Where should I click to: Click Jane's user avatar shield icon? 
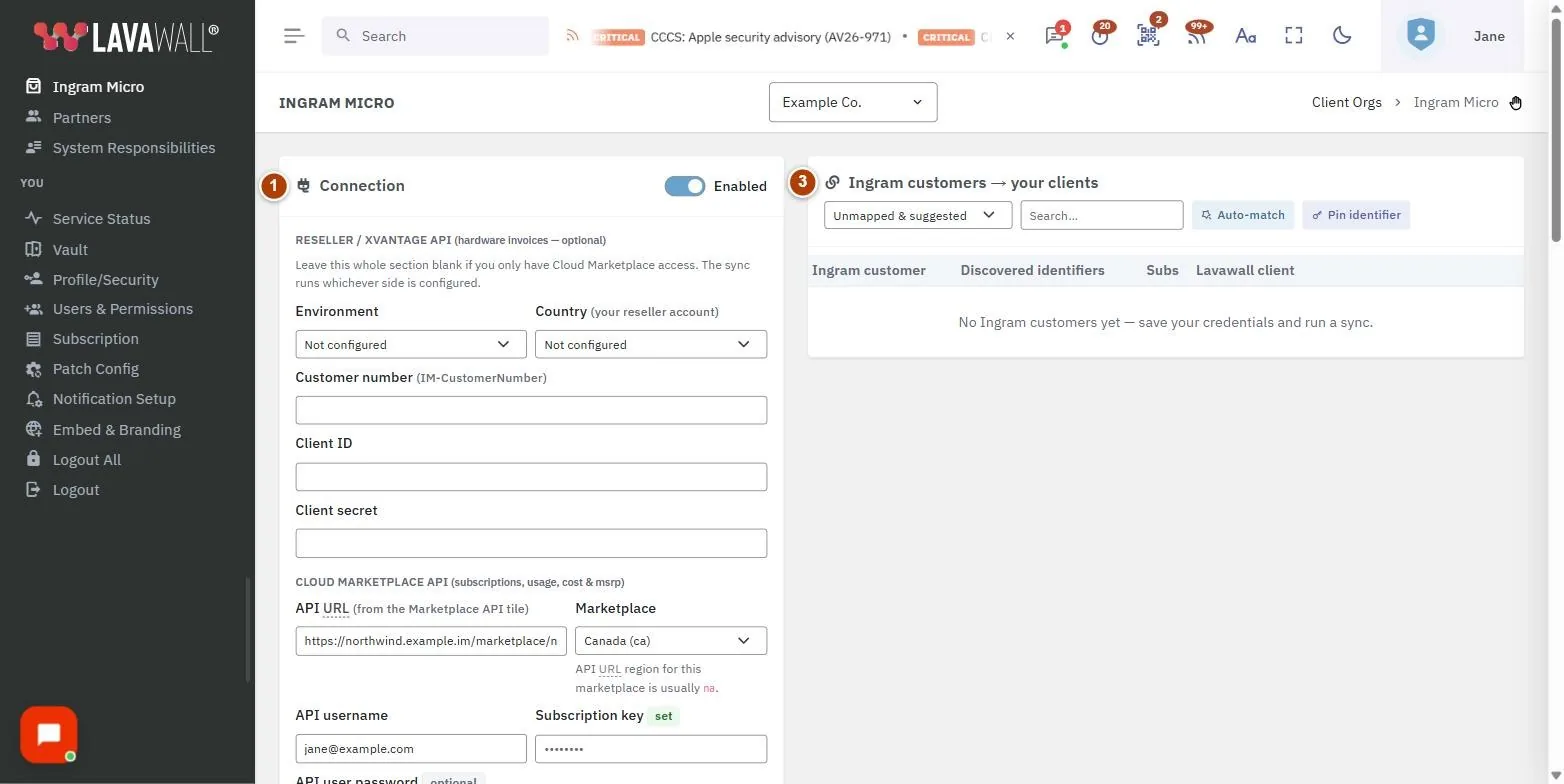[x=1420, y=36]
